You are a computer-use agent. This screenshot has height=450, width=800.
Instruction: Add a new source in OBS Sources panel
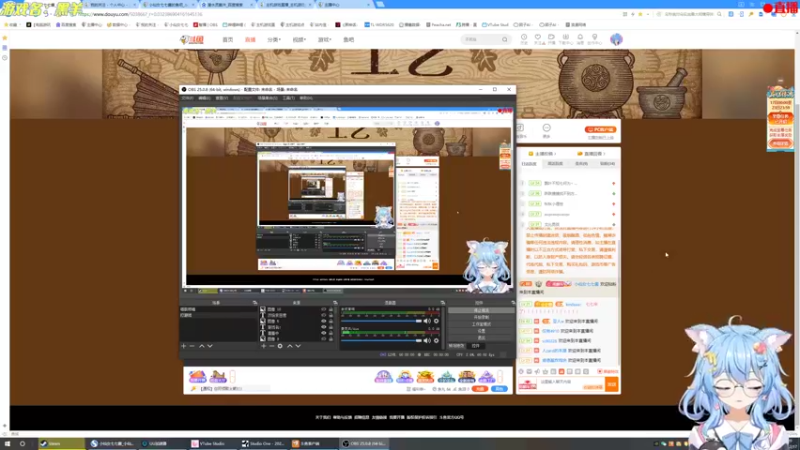coord(263,346)
